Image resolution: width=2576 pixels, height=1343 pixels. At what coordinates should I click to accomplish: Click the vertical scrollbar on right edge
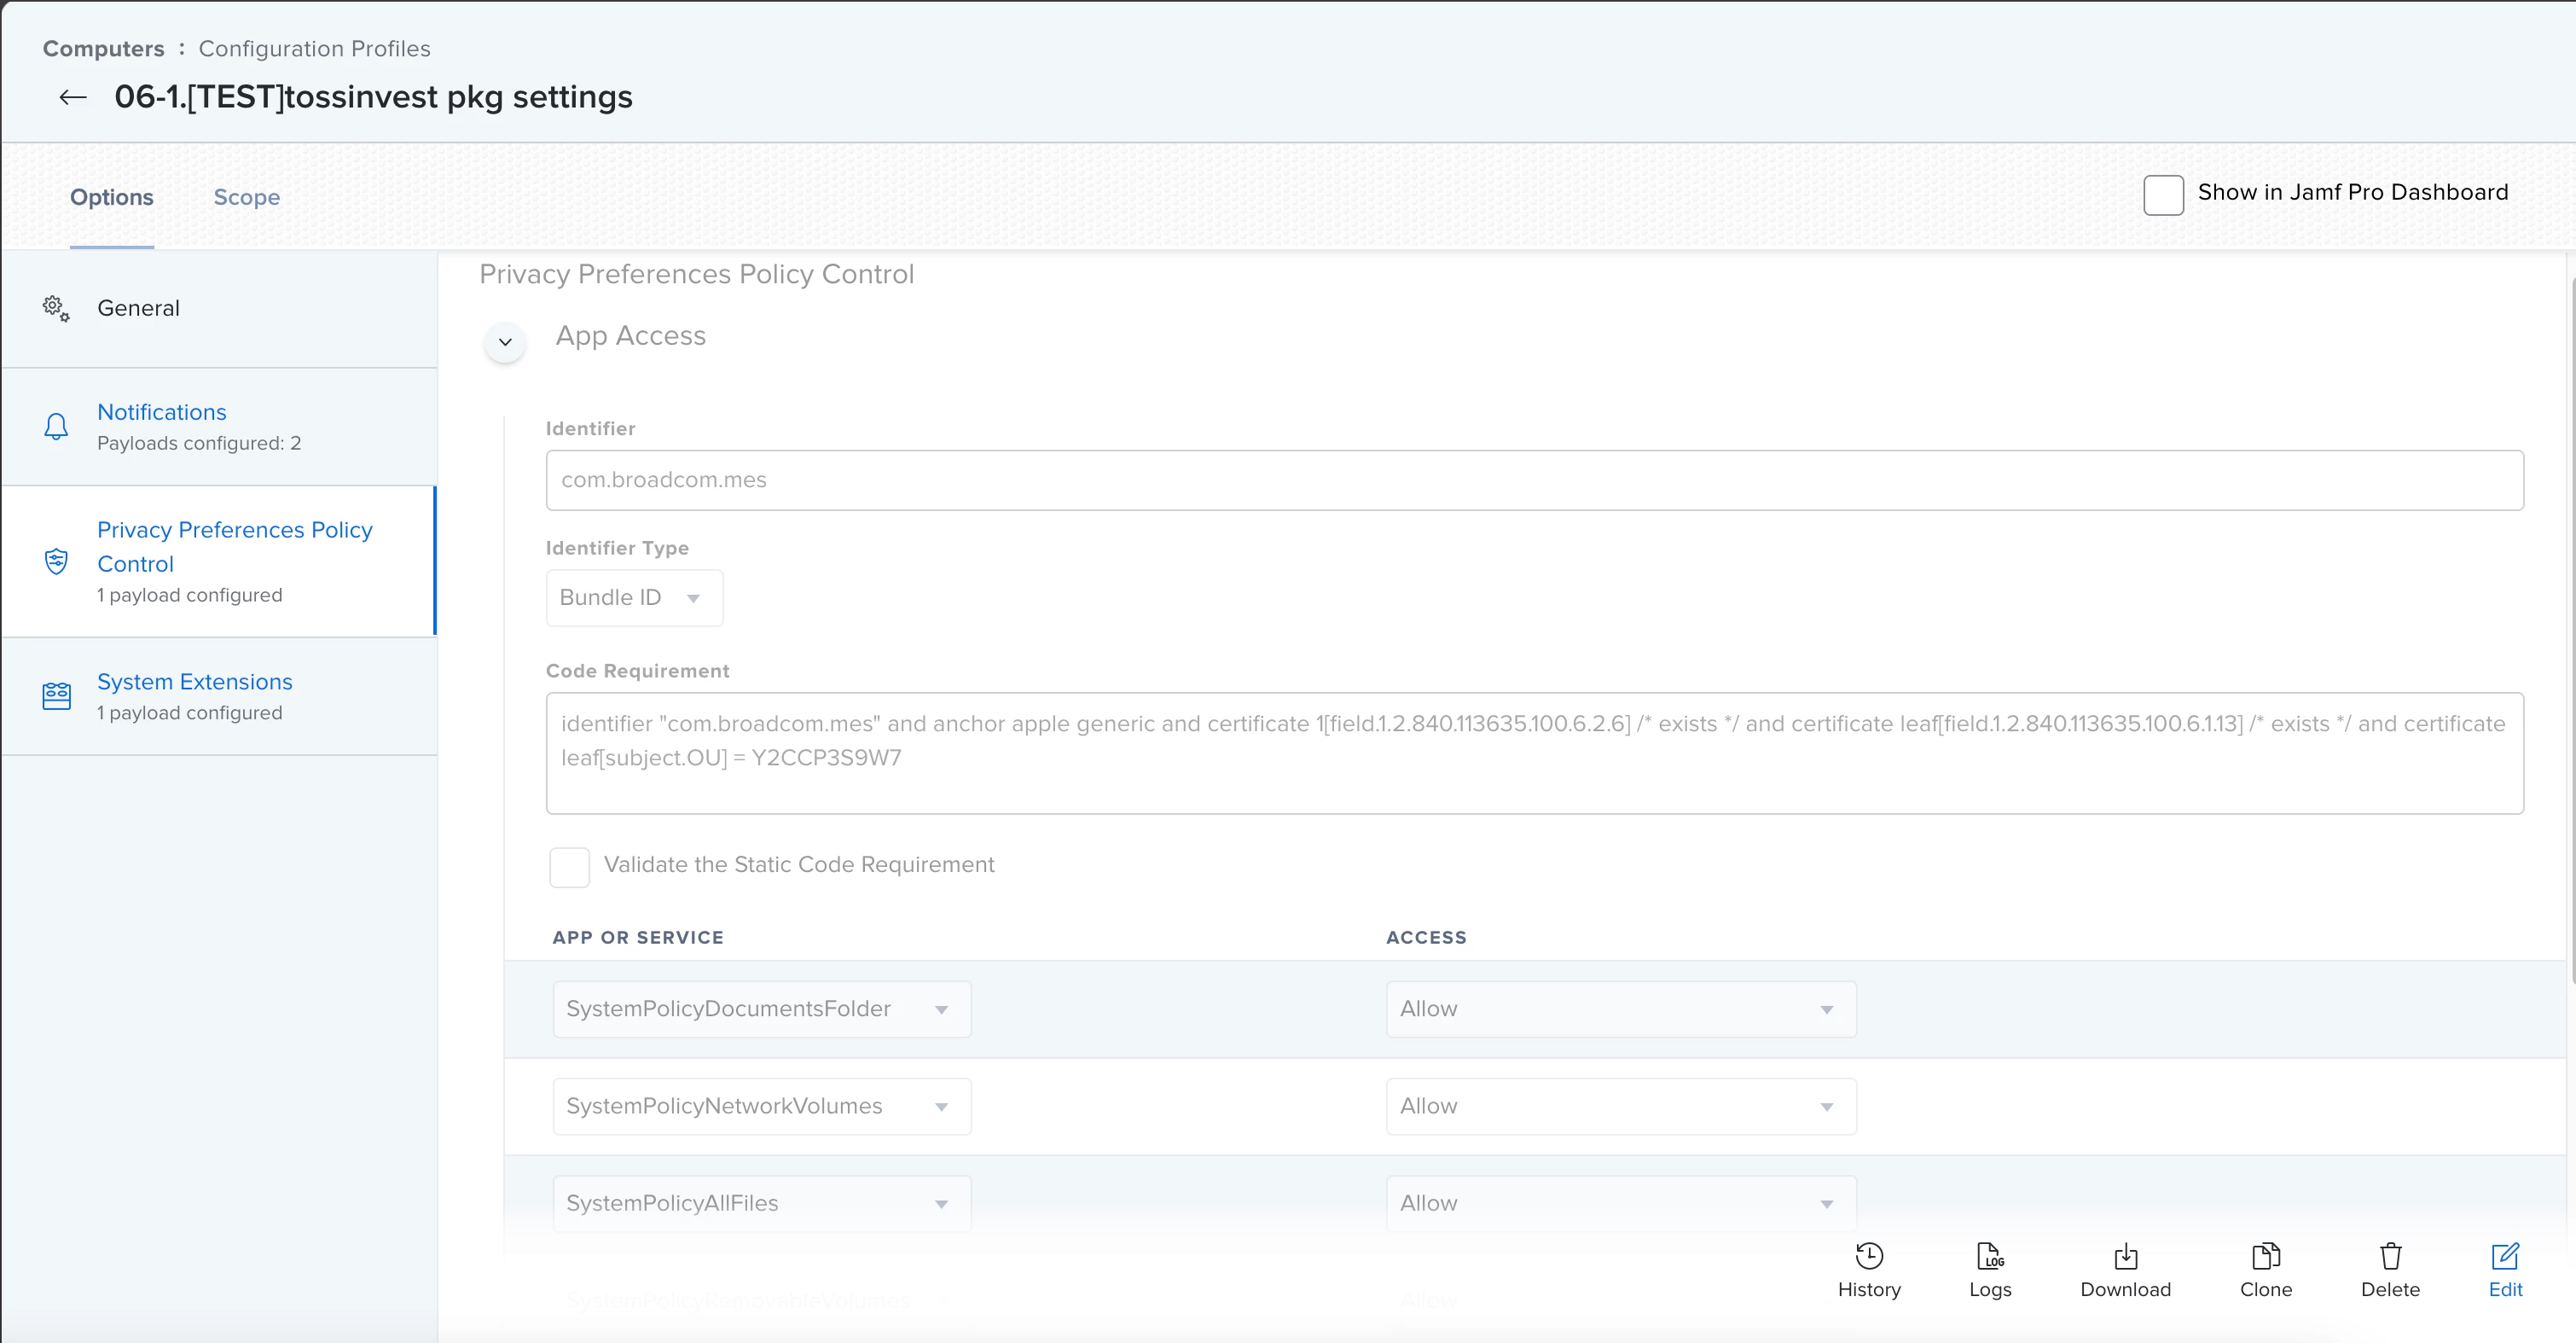(2571, 630)
